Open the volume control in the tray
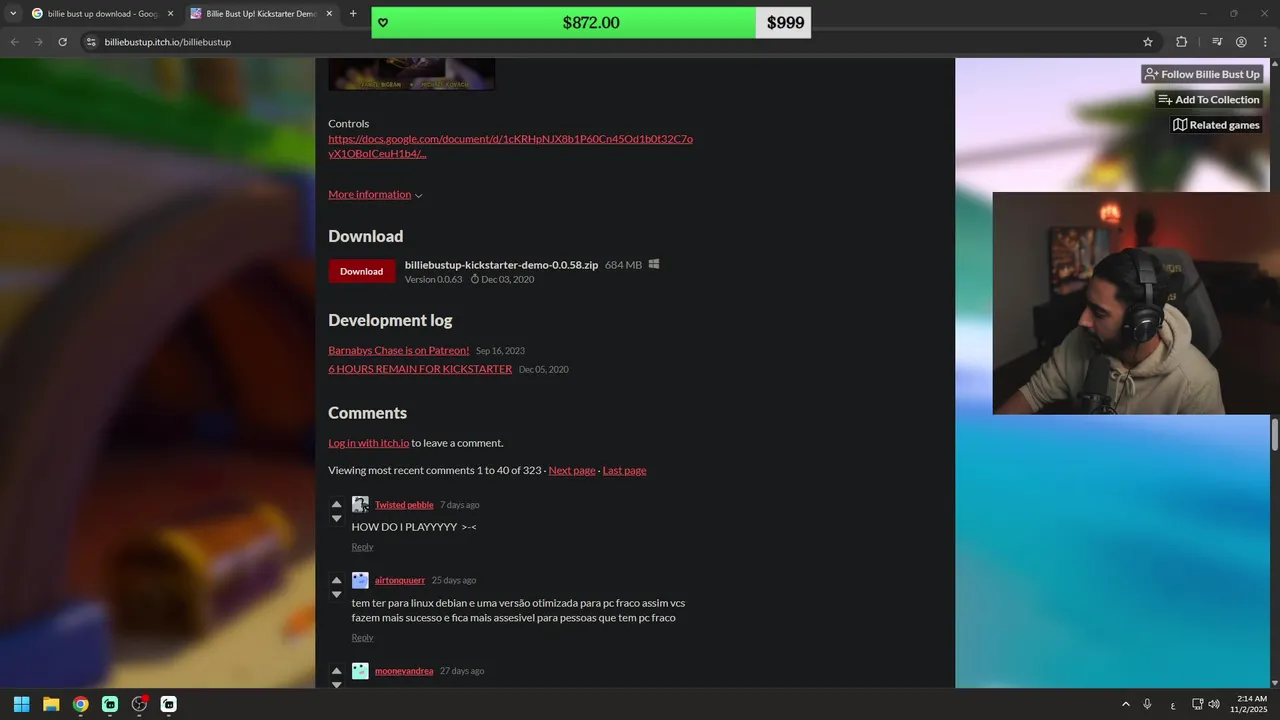 click(1214, 704)
